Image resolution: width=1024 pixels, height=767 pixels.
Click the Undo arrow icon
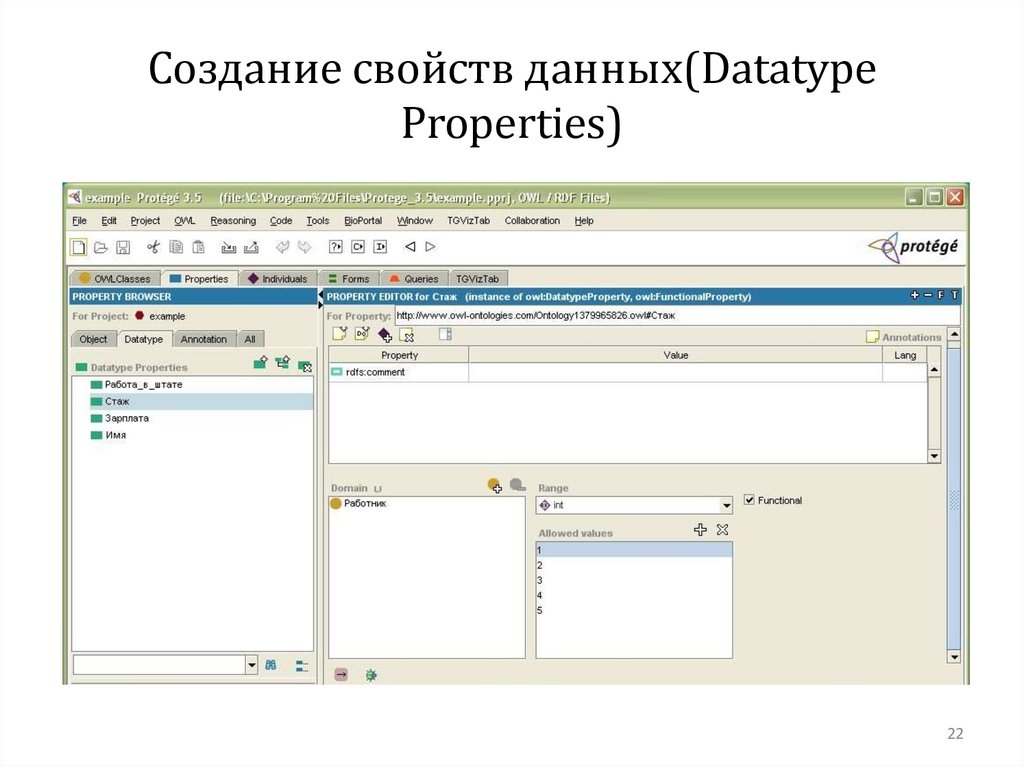[282, 247]
